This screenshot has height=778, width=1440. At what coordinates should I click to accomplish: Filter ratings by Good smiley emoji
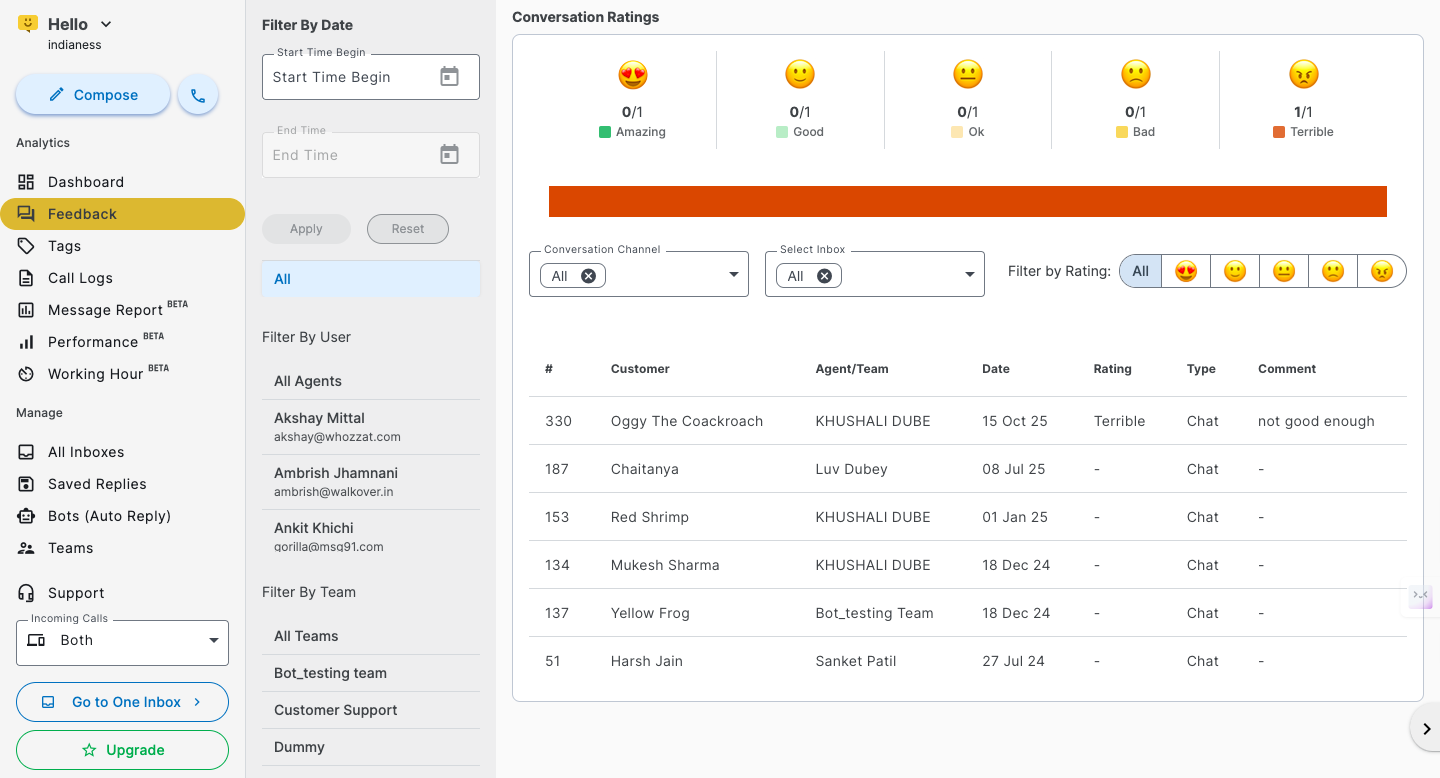(1235, 271)
